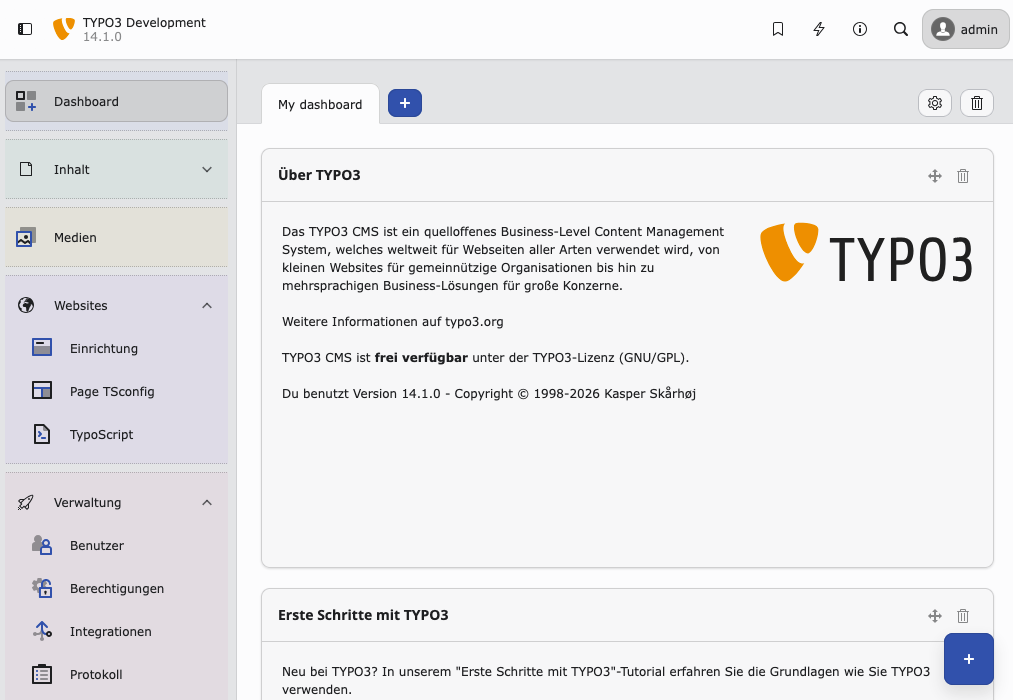Click the floating add widget button

click(968, 658)
